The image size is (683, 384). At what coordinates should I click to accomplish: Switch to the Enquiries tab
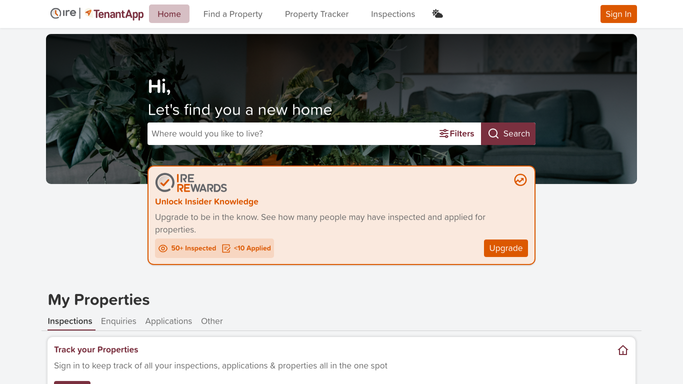(118, 321)
